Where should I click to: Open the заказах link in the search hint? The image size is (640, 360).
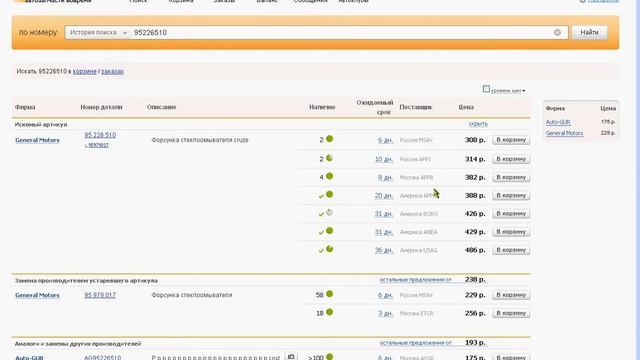(112, 71)
